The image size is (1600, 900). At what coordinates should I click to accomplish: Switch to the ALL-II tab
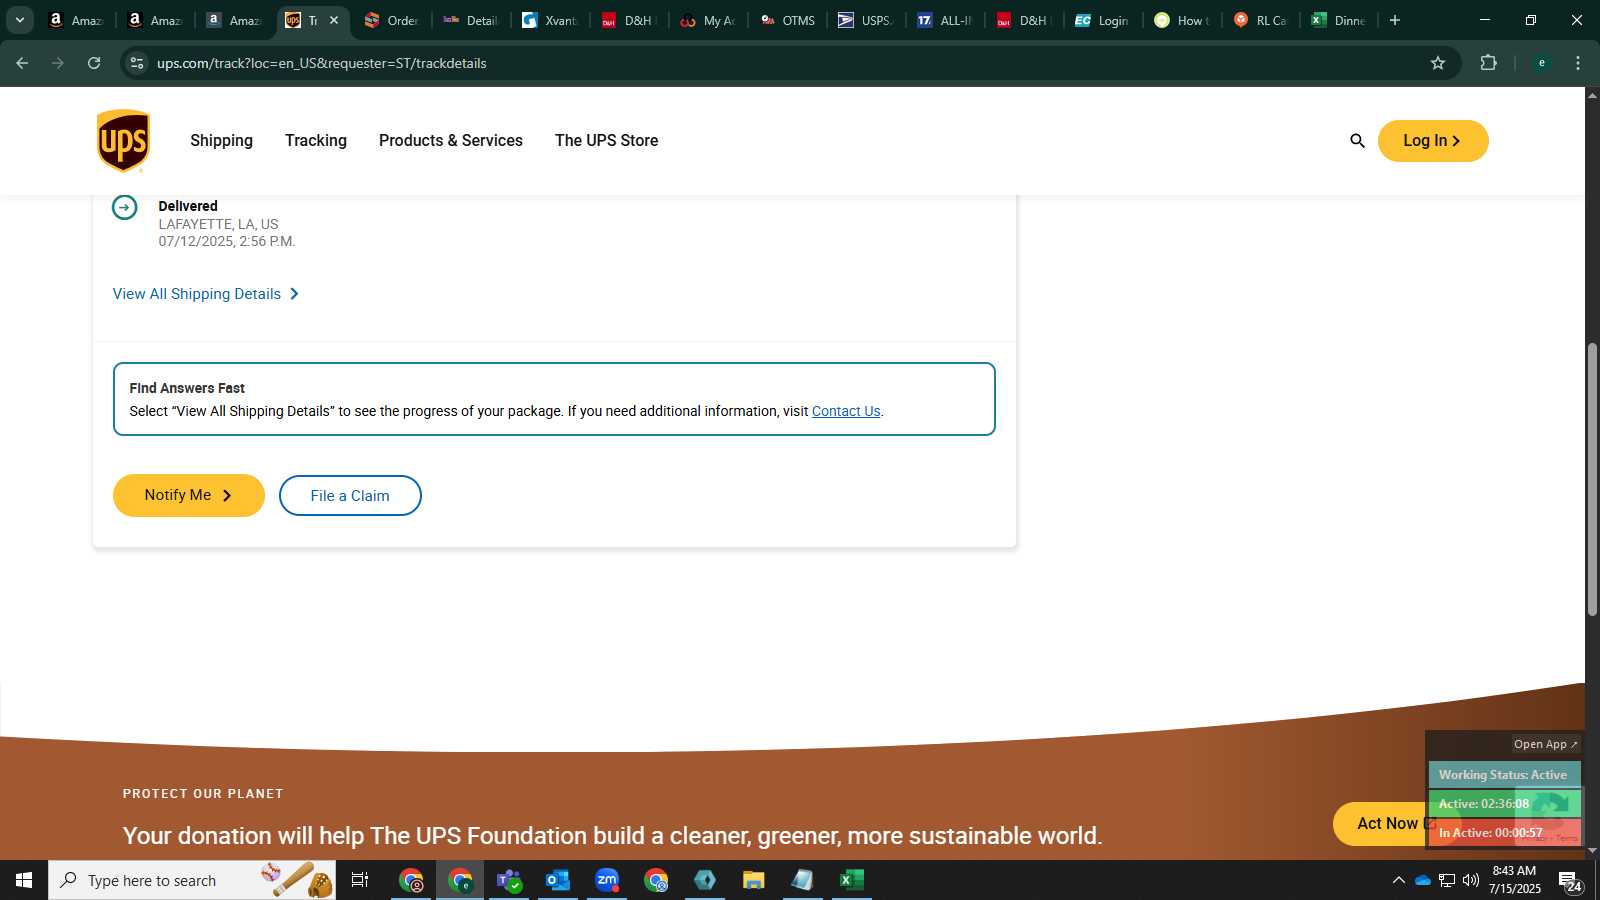tap(945, 20)
